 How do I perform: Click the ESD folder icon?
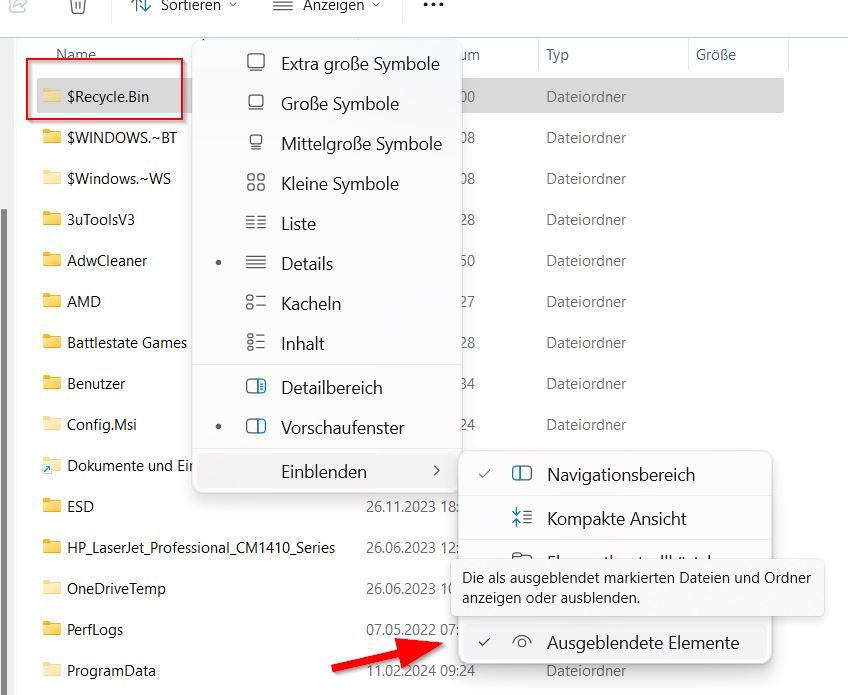[52, 506]
